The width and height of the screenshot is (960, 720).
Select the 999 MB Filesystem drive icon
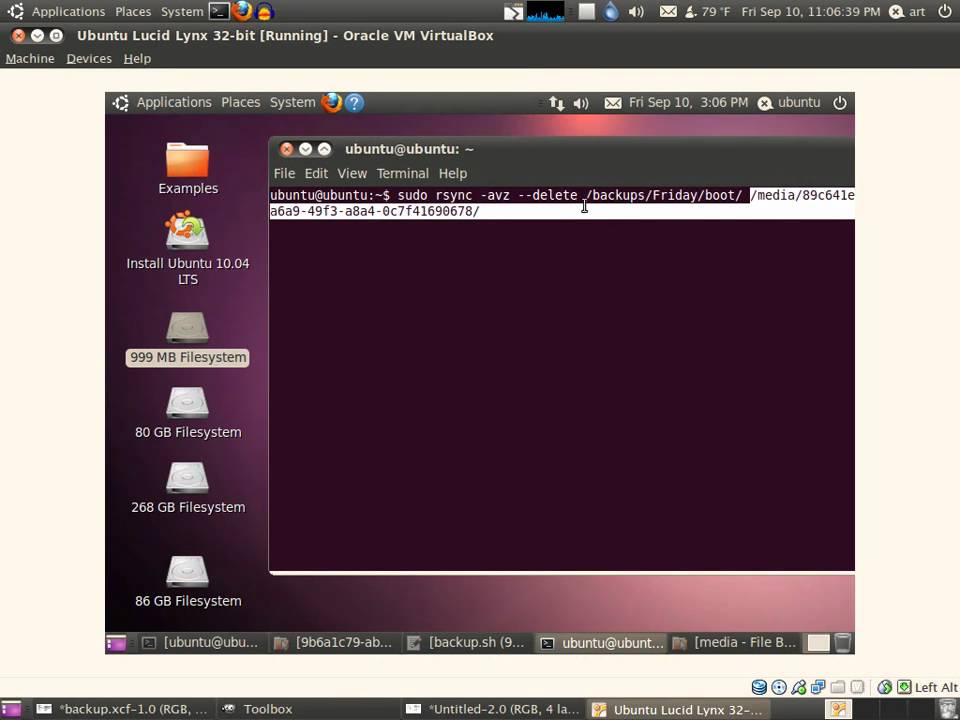tap(187, 328)
